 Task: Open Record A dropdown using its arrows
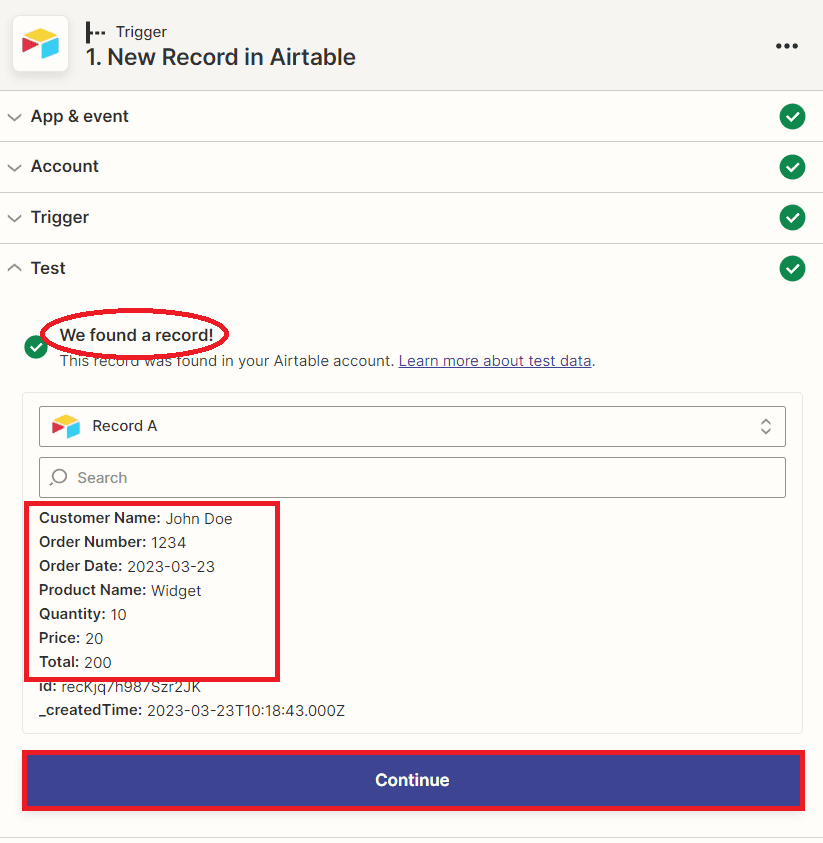pyautogui.click(x=765, y=426)
